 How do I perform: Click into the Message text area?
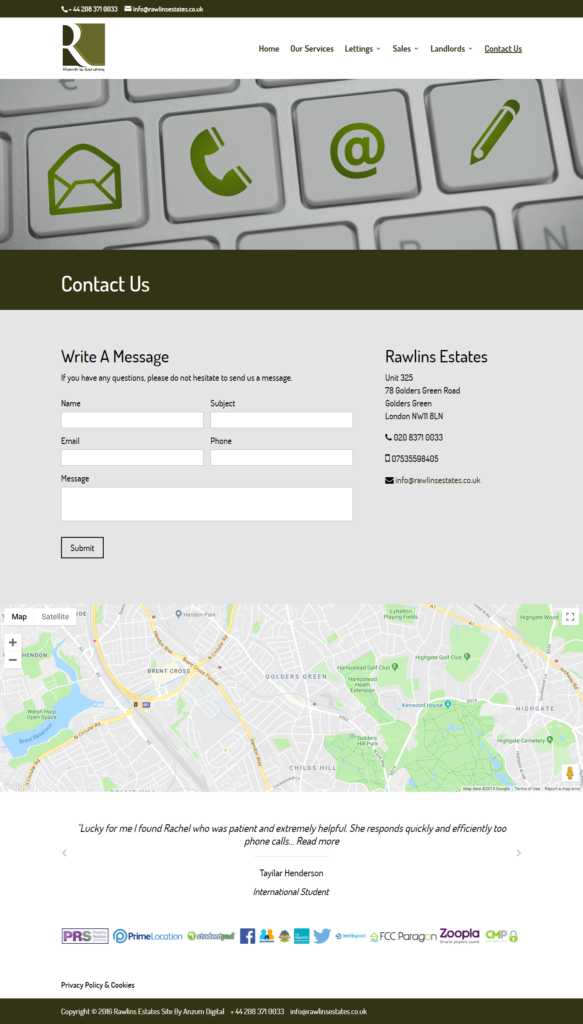(x=206, y=504)
